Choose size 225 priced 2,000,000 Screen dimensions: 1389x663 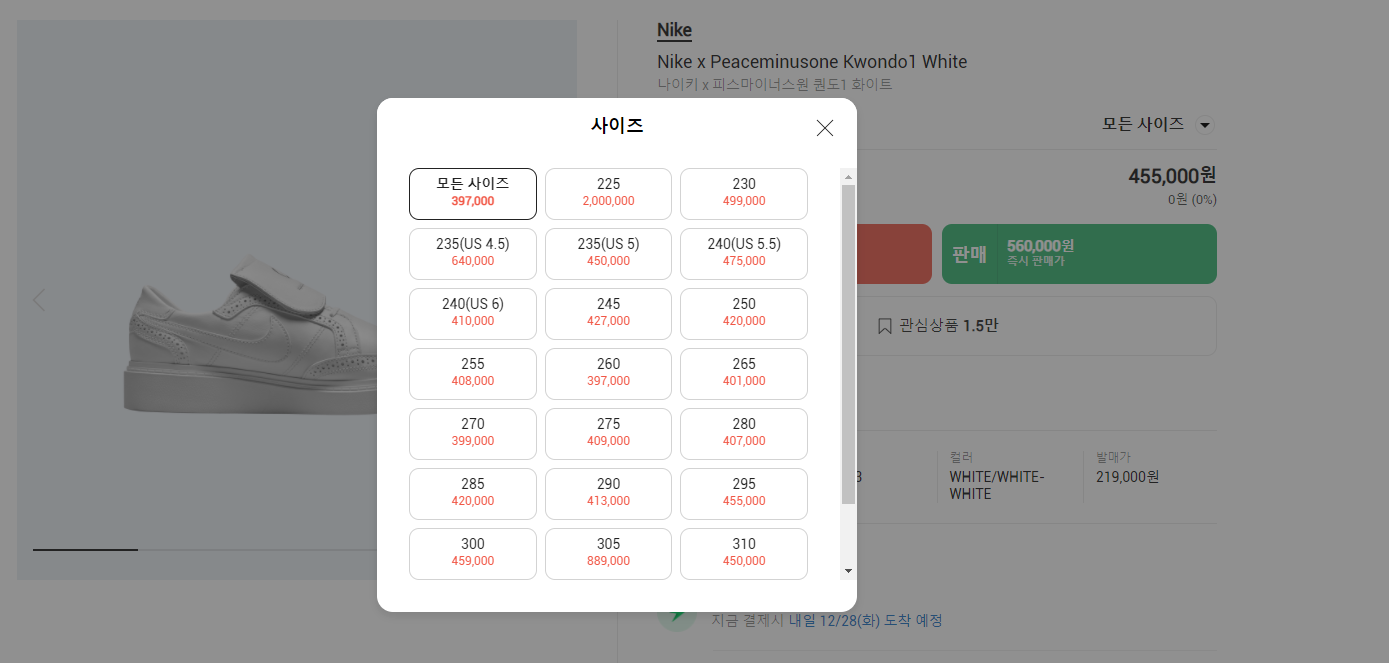[x=608, y=194]
